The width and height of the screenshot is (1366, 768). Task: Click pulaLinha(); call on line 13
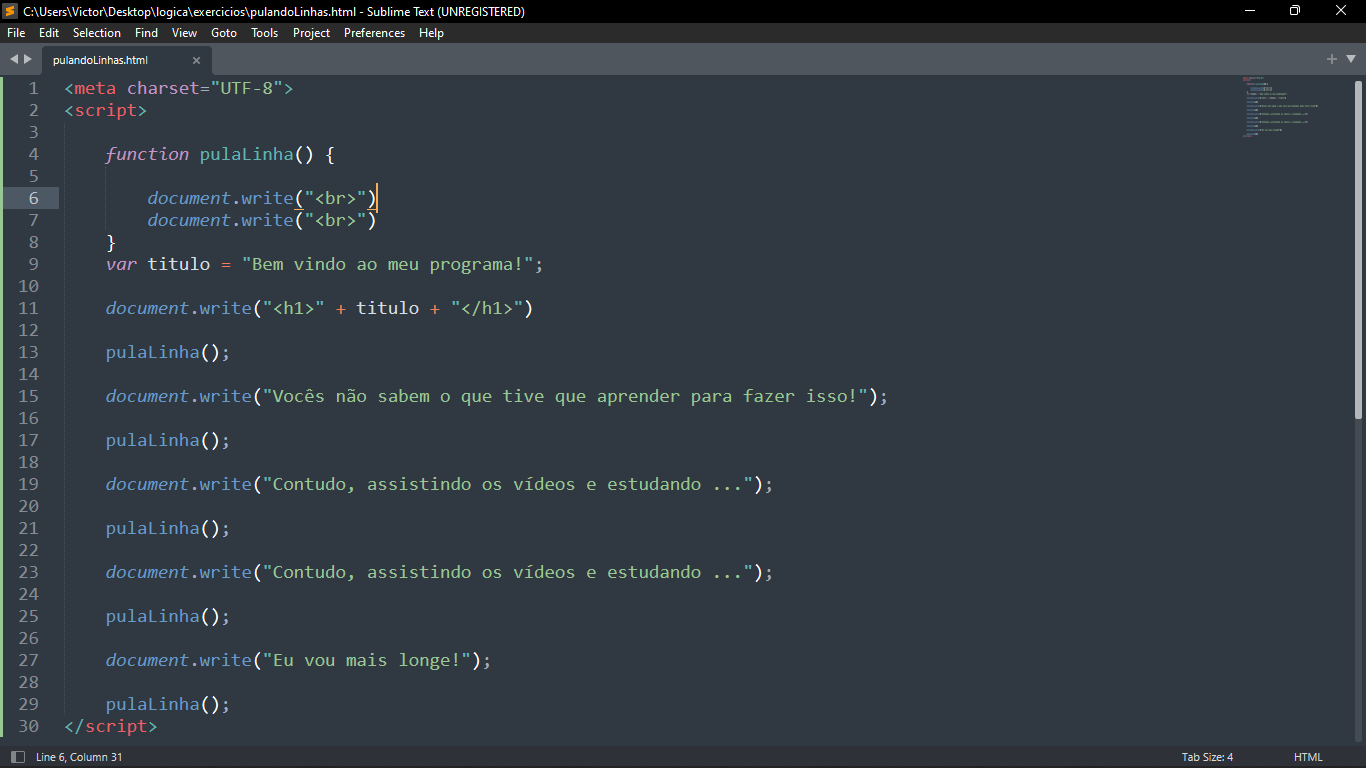(168, 352)
